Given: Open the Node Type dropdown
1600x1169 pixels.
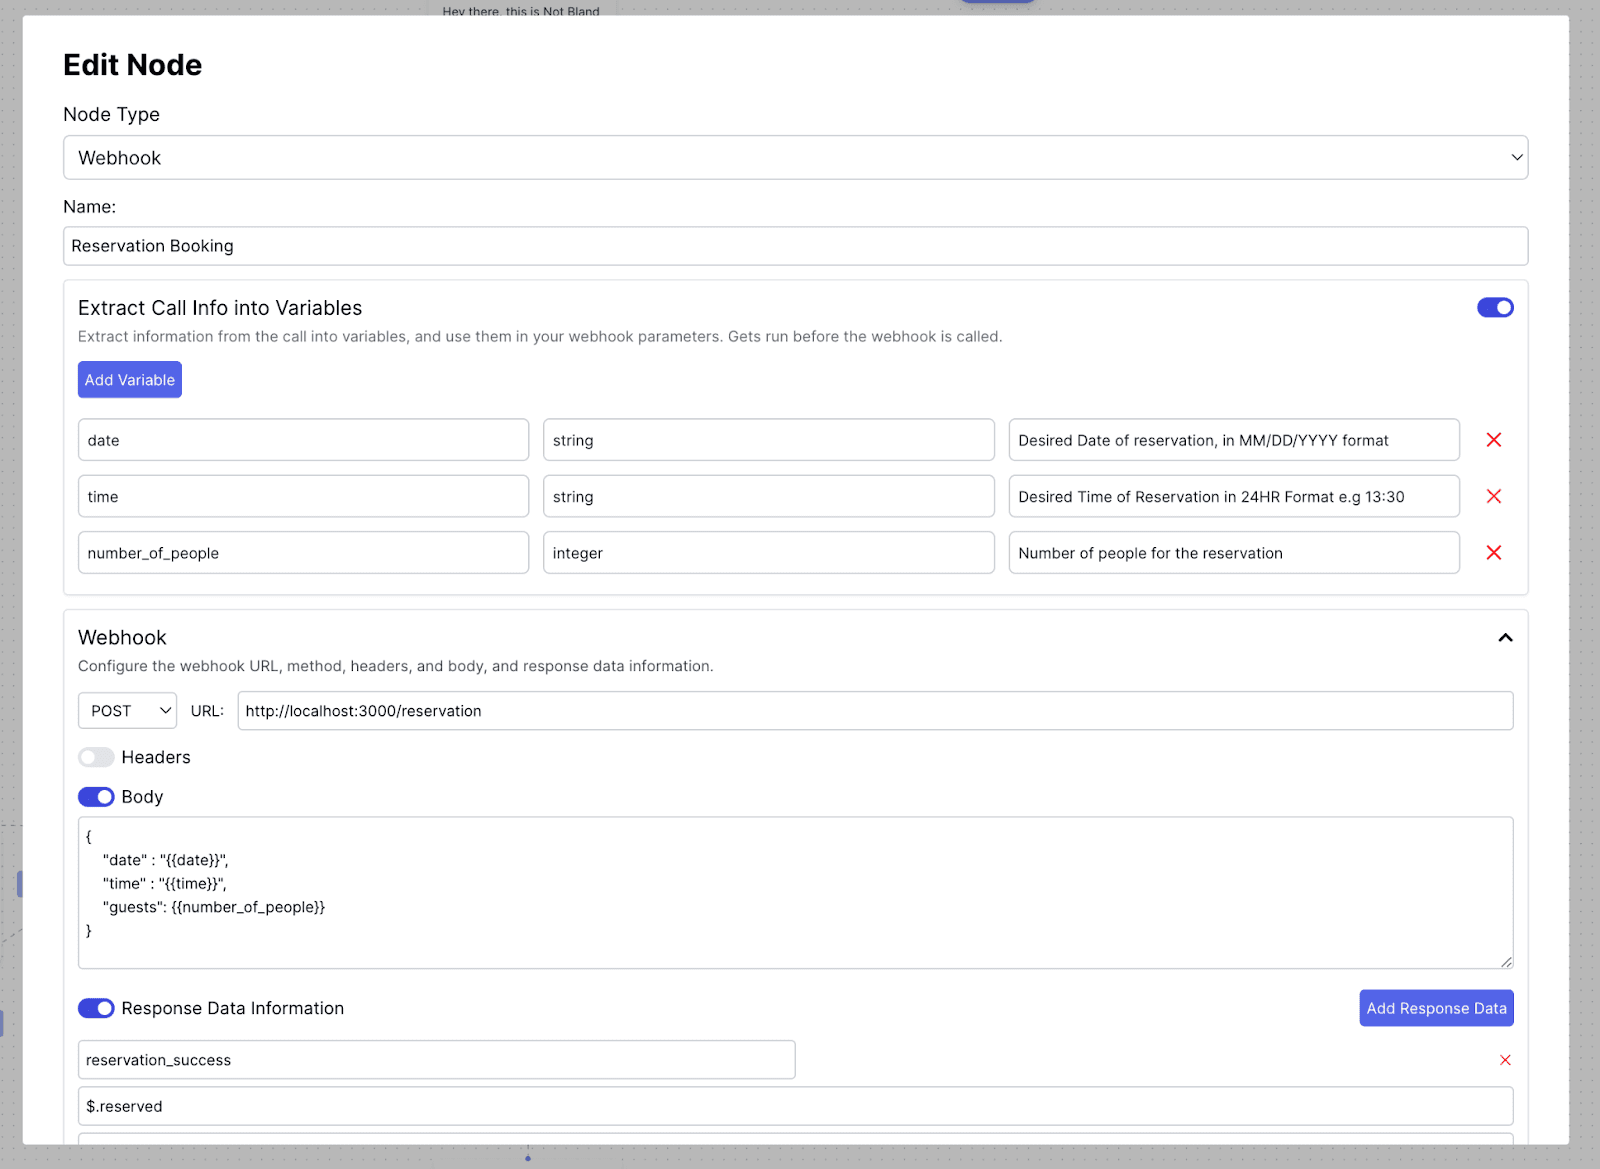Looking at the screenshot, I should pyautogui.click(x=796, y=157).
